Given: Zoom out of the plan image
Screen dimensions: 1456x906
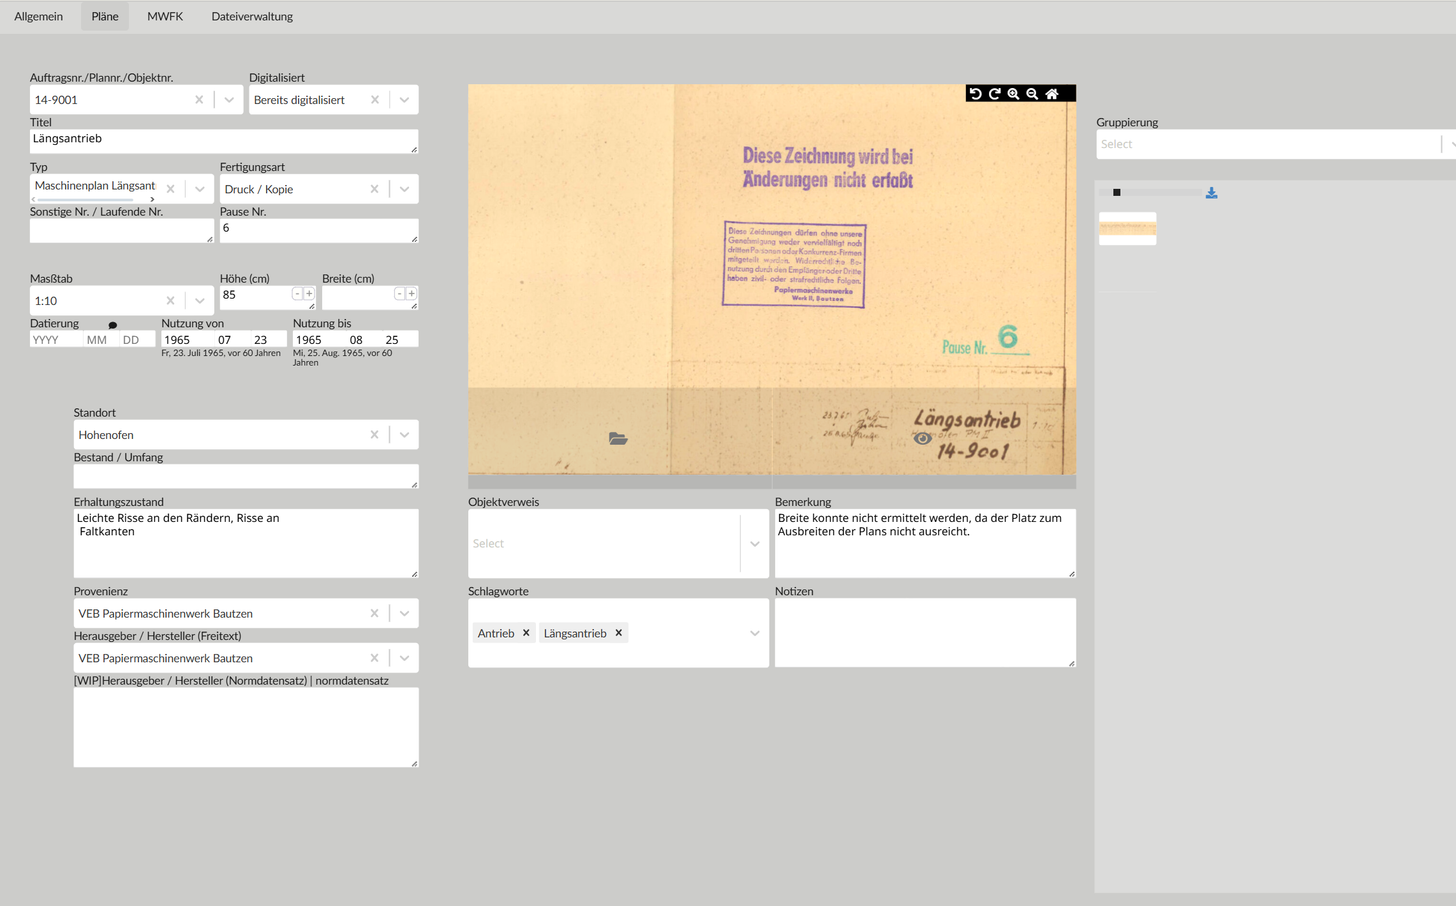Looking at the screenshot, I should tap(1032, 94).
